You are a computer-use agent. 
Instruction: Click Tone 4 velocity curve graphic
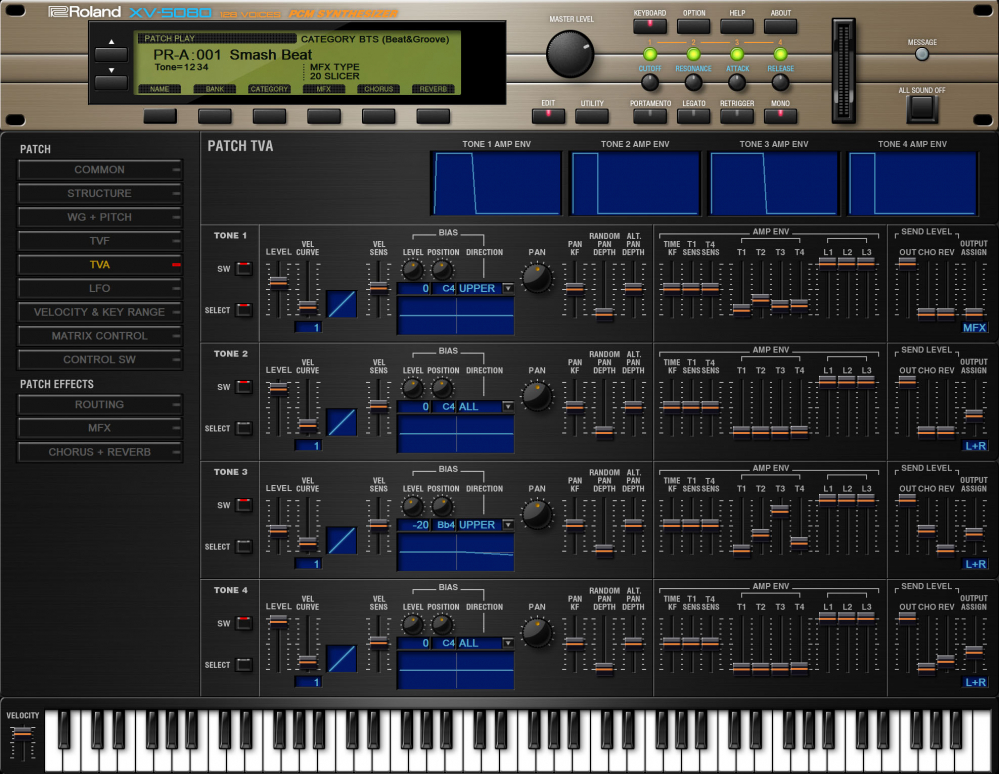tap(341, 659)
